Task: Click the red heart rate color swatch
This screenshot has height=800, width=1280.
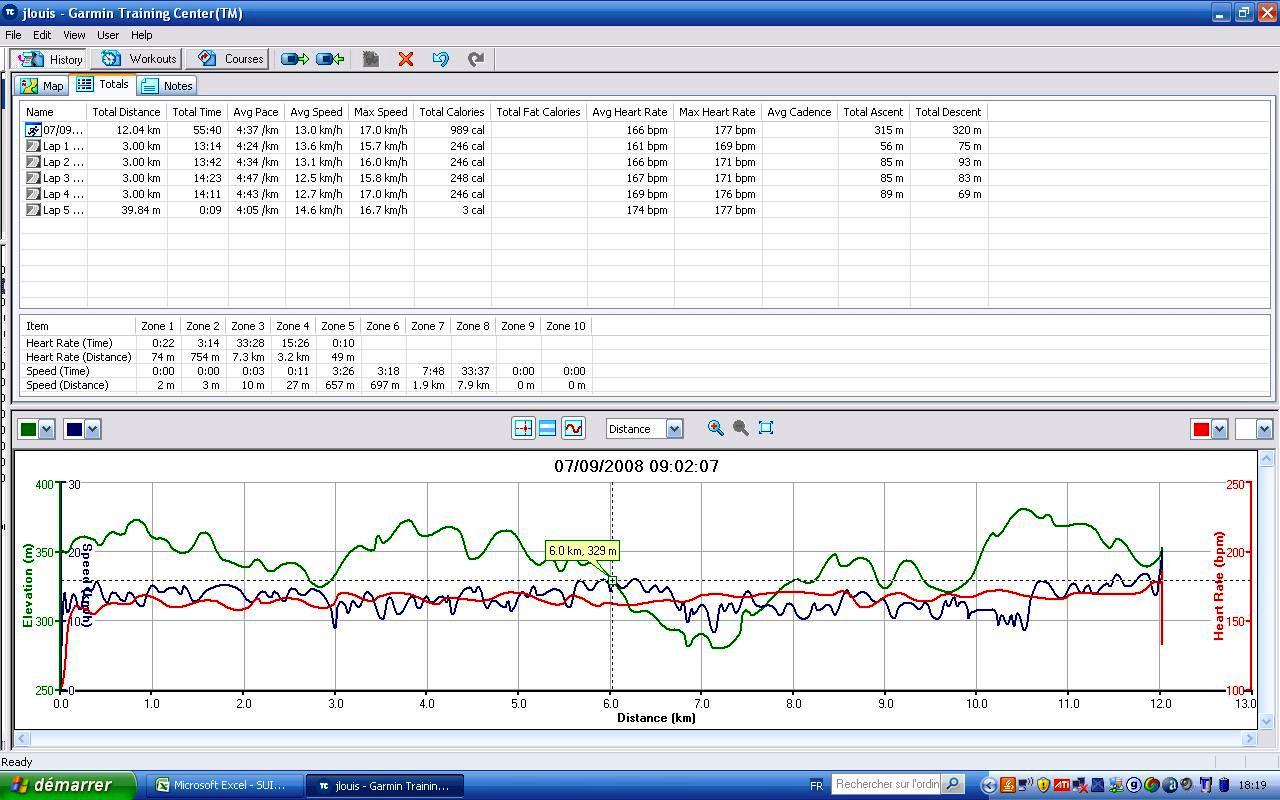Action: [x=1201, y=429]
